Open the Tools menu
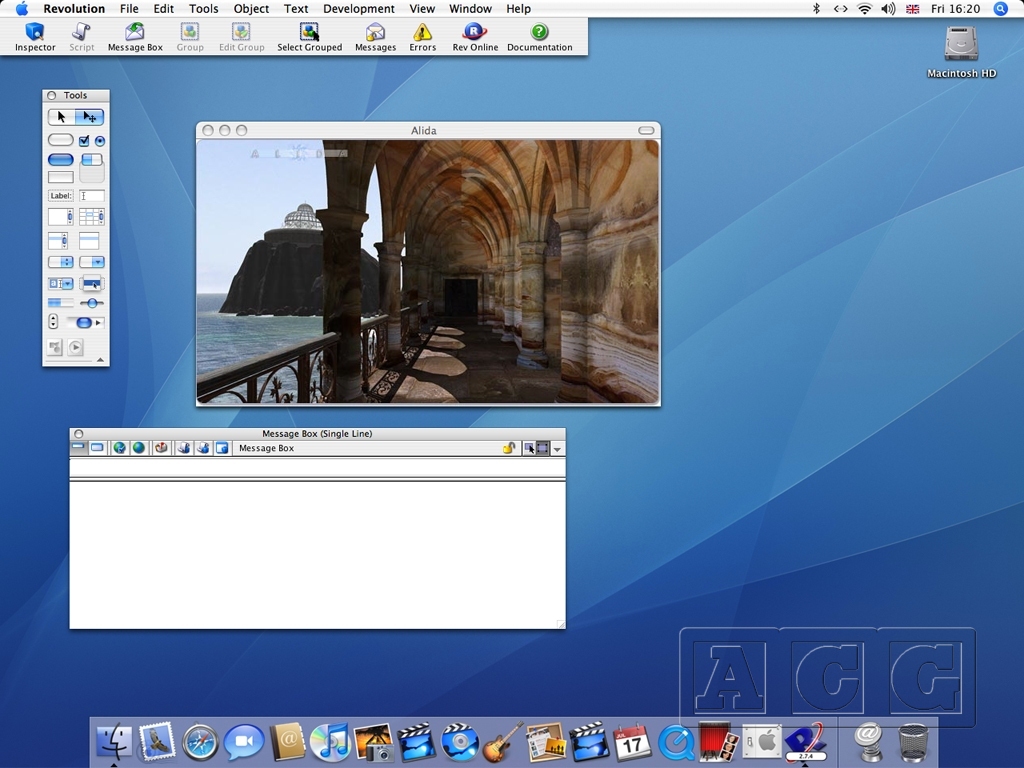Viewport: 1024px width, 768px height. (204, 8)
